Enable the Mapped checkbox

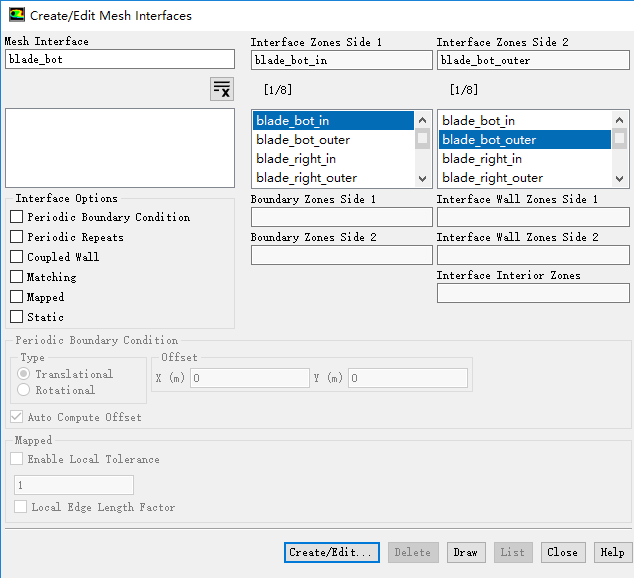coord(17,297)
